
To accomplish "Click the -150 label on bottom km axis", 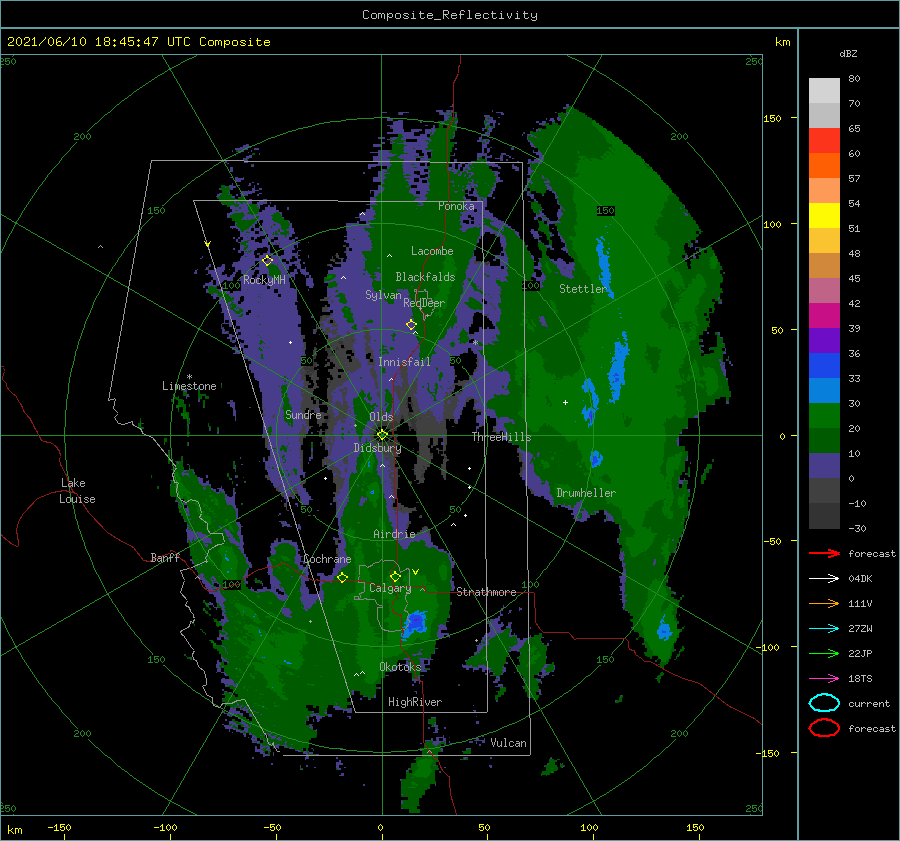I will point(59,827).
